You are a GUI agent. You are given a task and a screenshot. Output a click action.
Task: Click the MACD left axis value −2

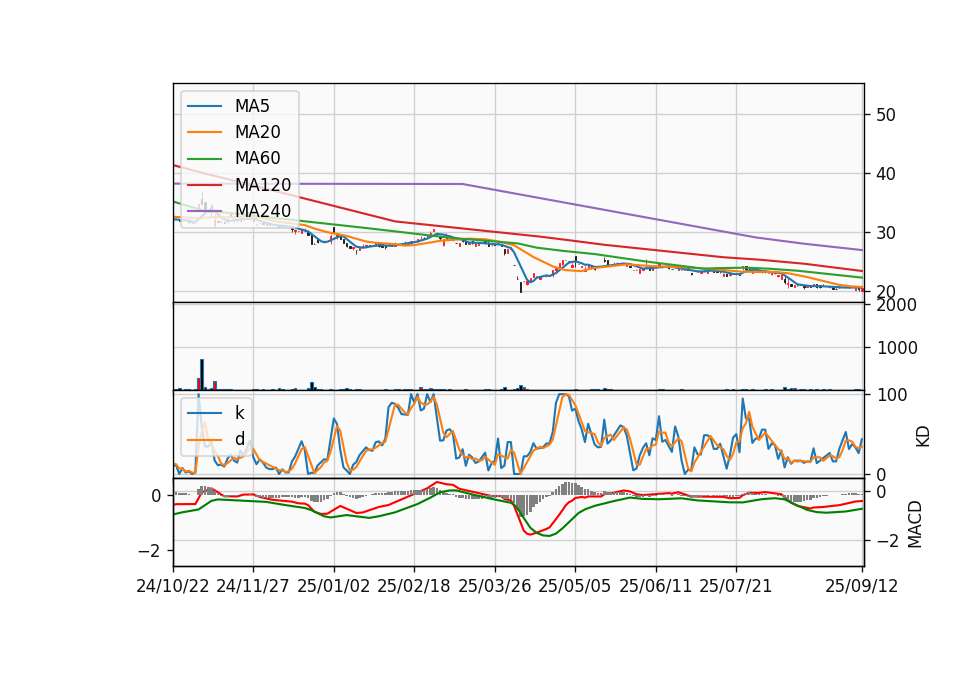[149, 551]
